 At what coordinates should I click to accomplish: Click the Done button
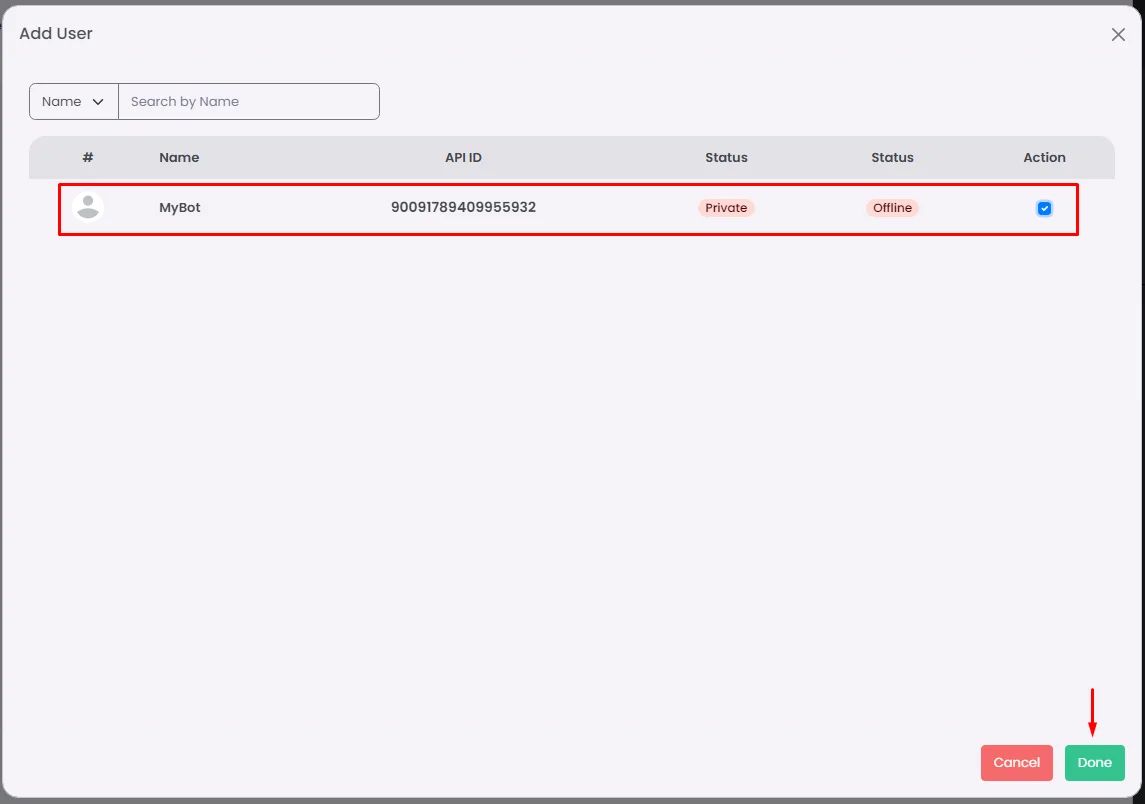(x=1094, y=762)
